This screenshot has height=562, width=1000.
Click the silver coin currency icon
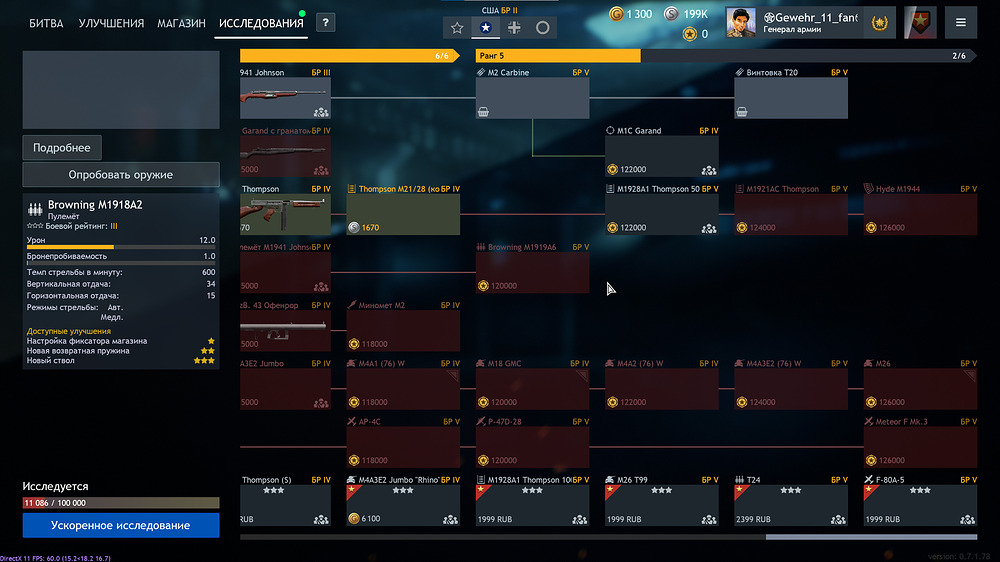point(672,14)
